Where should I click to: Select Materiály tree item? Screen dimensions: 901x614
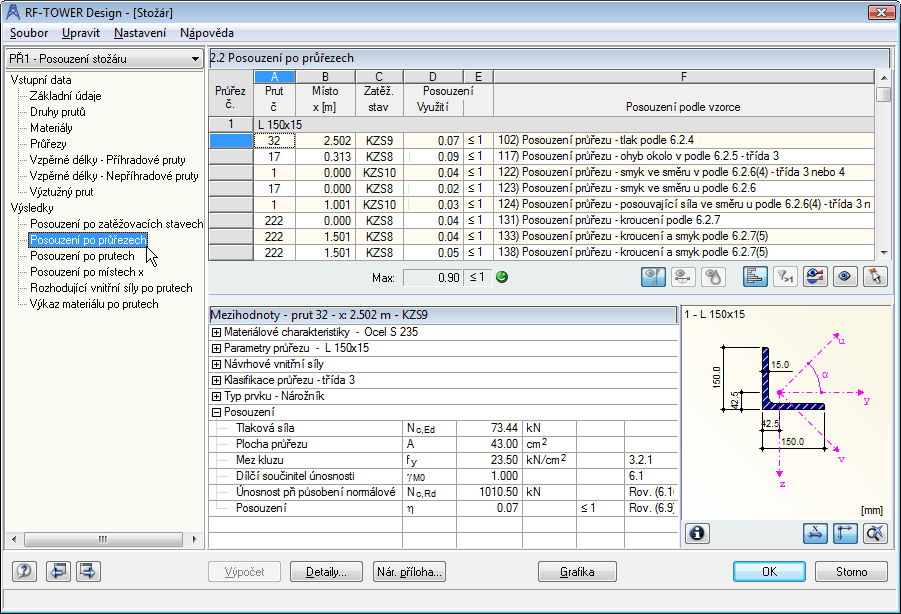click(51, 128)
